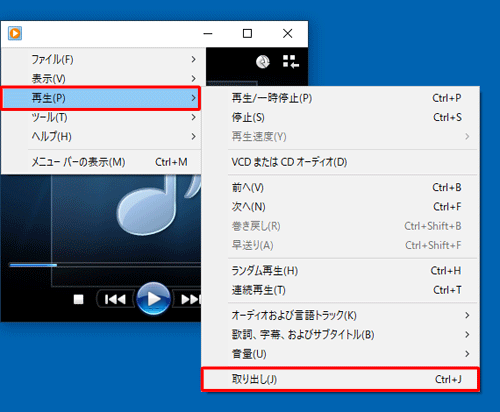This screenshot has width=500, height=412.
Task: Click the rip CD disc icon
Action: coord(263,62)
